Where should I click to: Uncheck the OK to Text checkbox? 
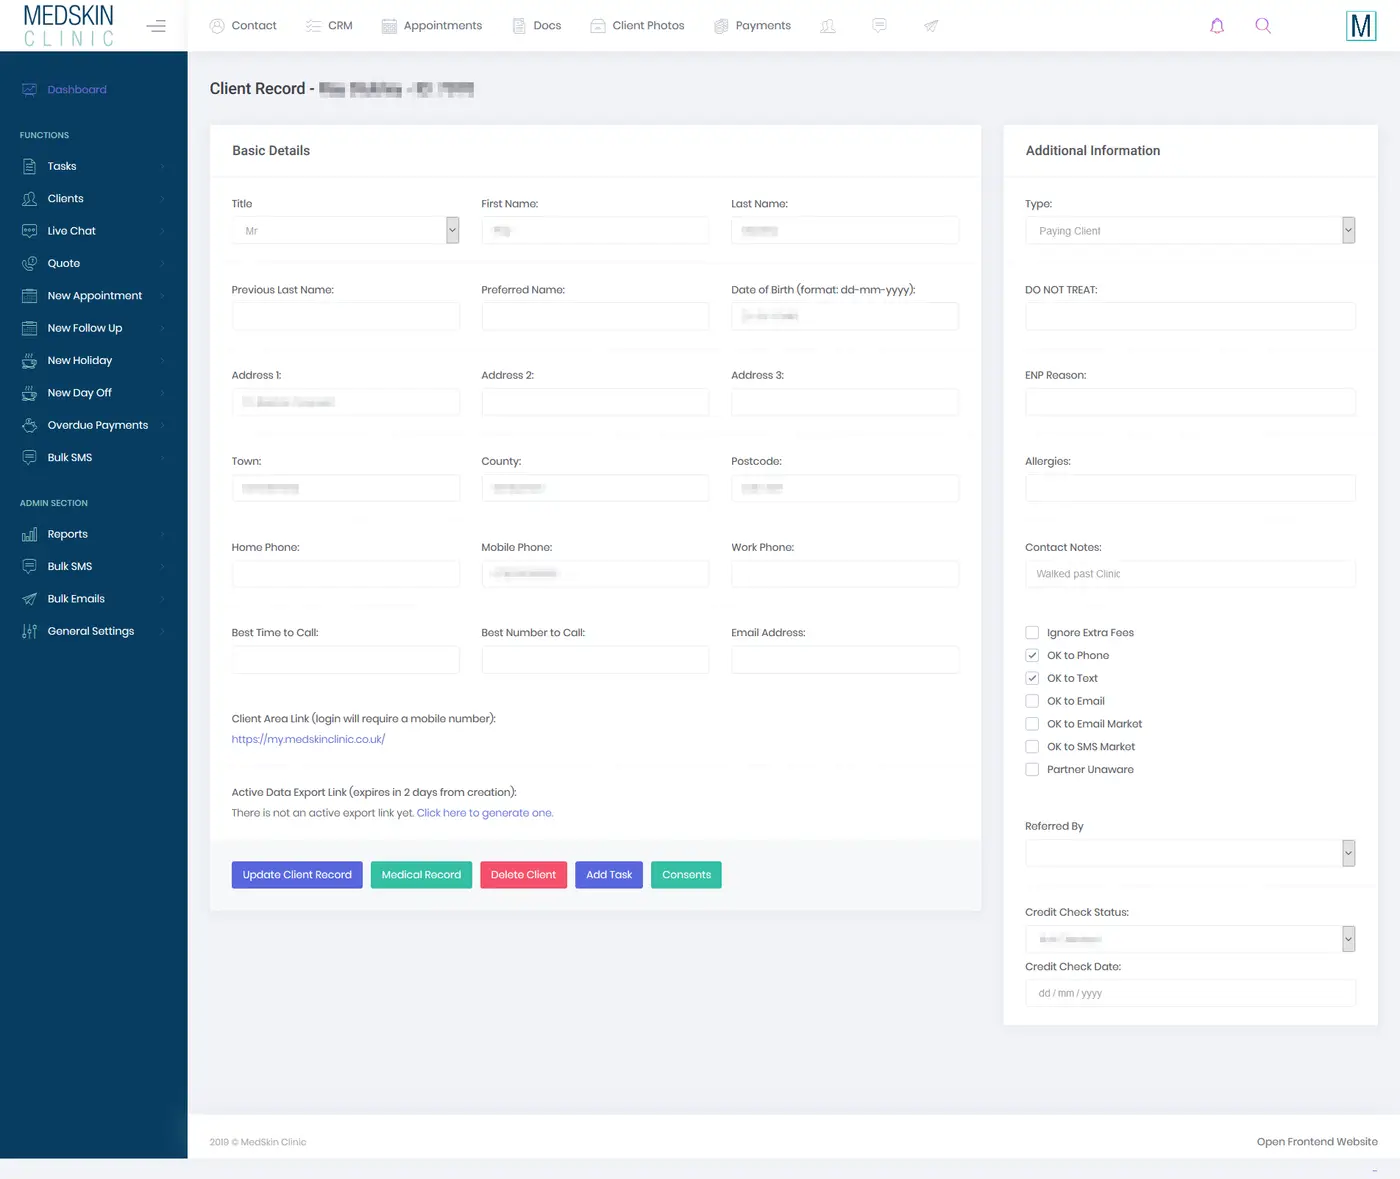click(x=1032, y=679)
